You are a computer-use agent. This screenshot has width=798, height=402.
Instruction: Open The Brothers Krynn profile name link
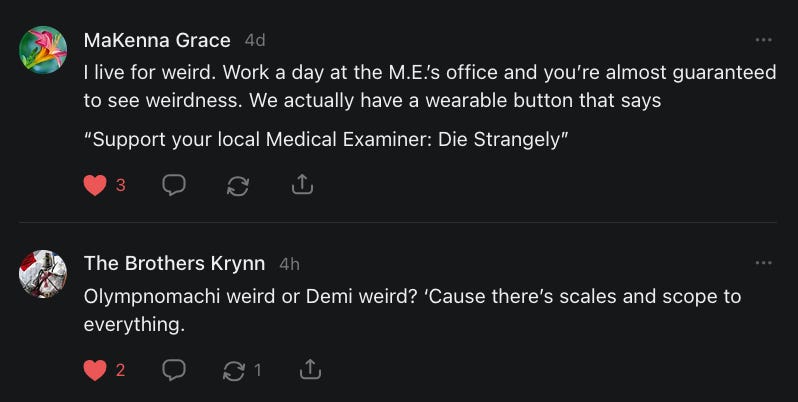click(174, 264)
